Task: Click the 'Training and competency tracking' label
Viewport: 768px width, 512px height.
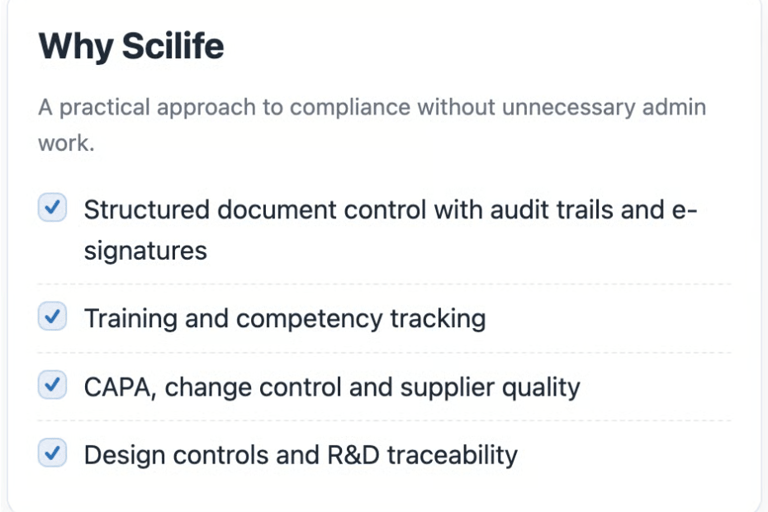Action: click(x=284, y=318)
